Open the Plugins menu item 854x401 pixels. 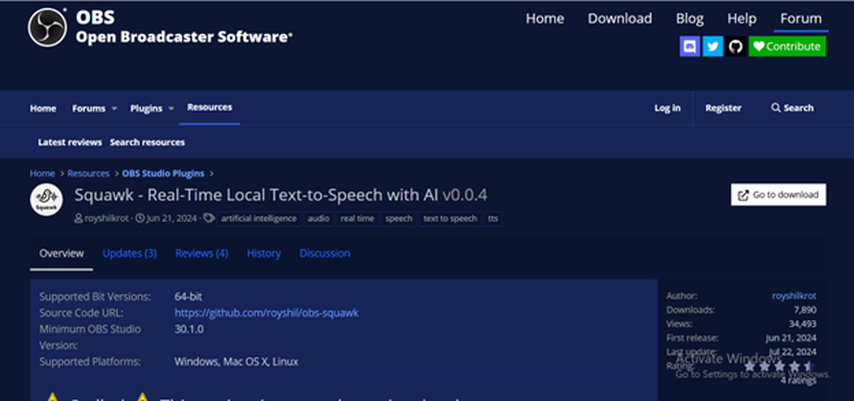(x=146, y=108)
